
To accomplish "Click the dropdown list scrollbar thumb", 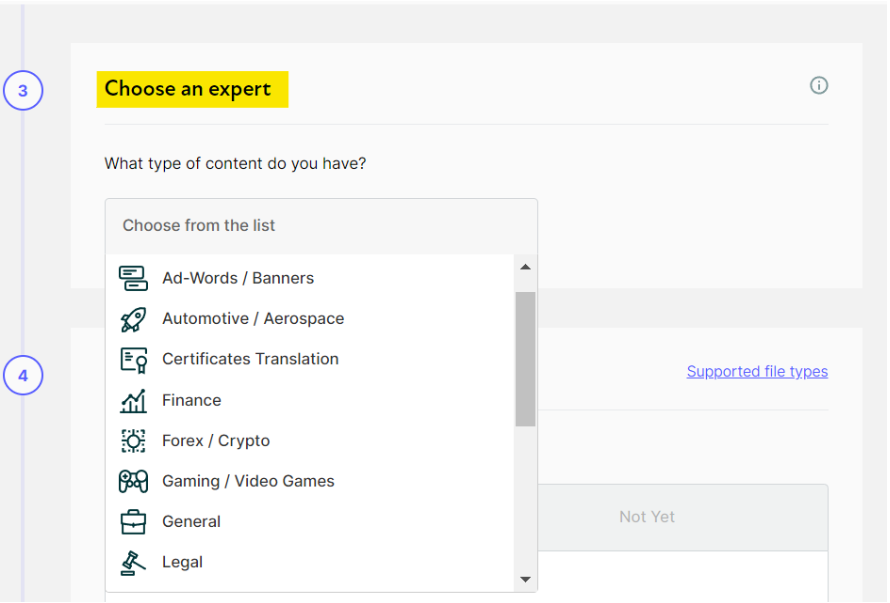I will [x=525, y=358].
